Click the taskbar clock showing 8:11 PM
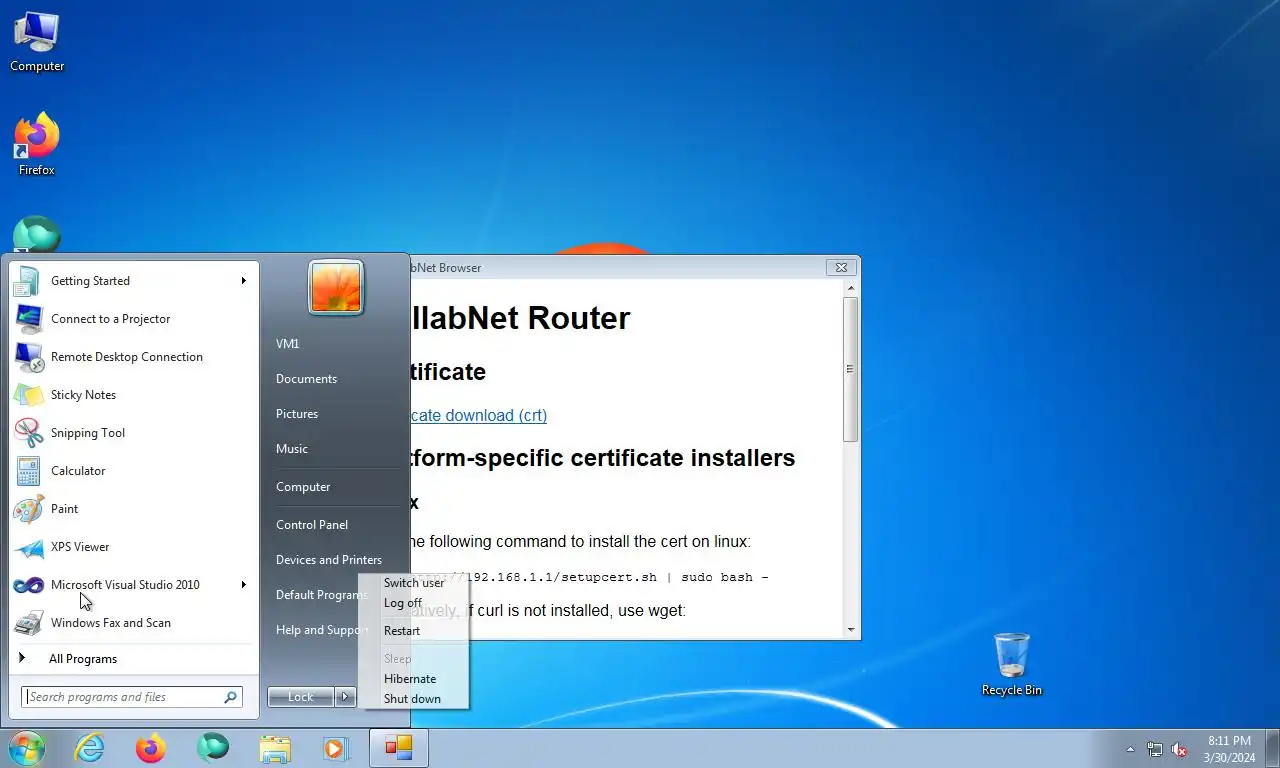The width and height of the screenshot is (1280, 768). pos(1229,749)
